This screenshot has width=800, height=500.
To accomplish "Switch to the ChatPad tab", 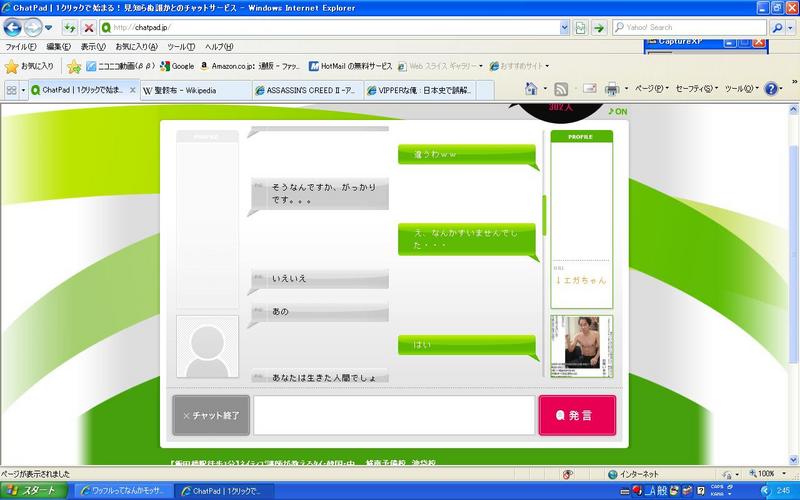I will tap(78, 90).
